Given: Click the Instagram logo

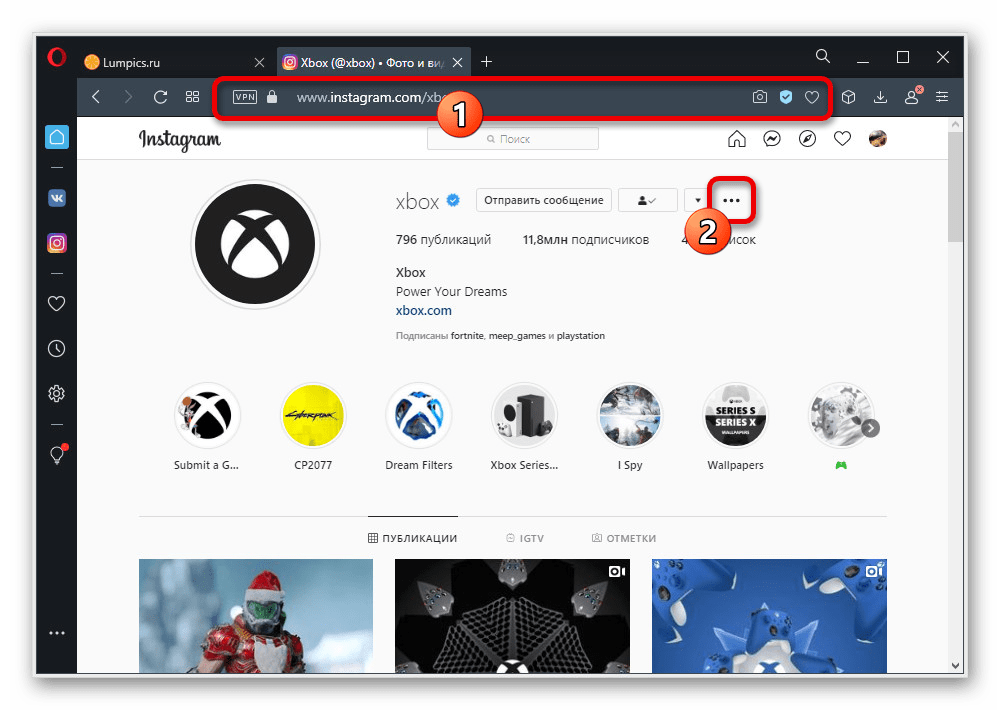Looking at the screenshot, I should [180, 140].
